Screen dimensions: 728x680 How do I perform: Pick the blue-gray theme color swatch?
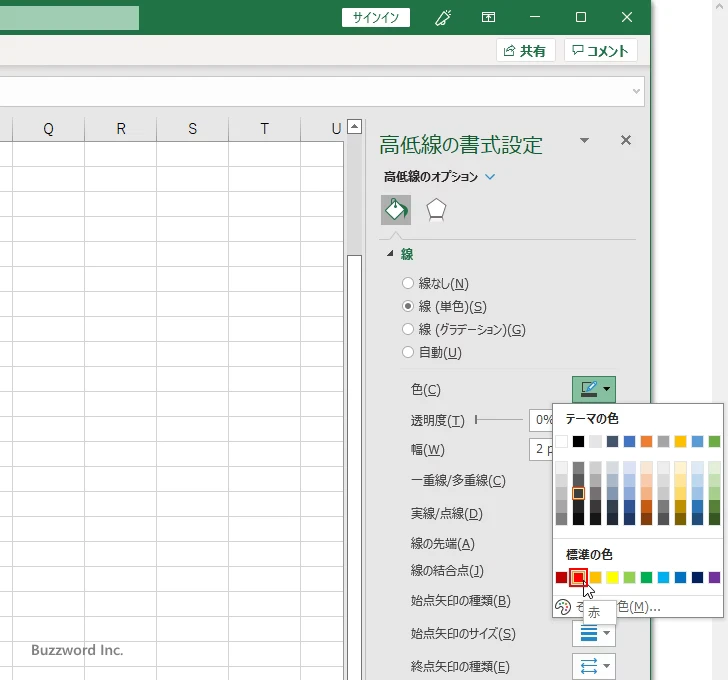(612, 441)
